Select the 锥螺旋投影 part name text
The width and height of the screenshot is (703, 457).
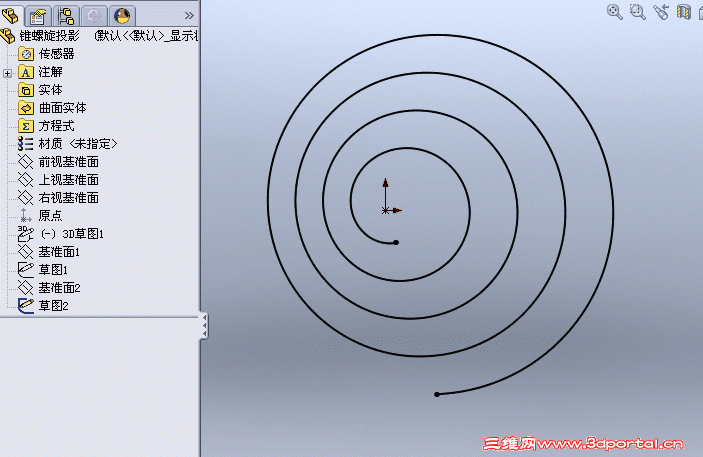(x=49, y=35)
